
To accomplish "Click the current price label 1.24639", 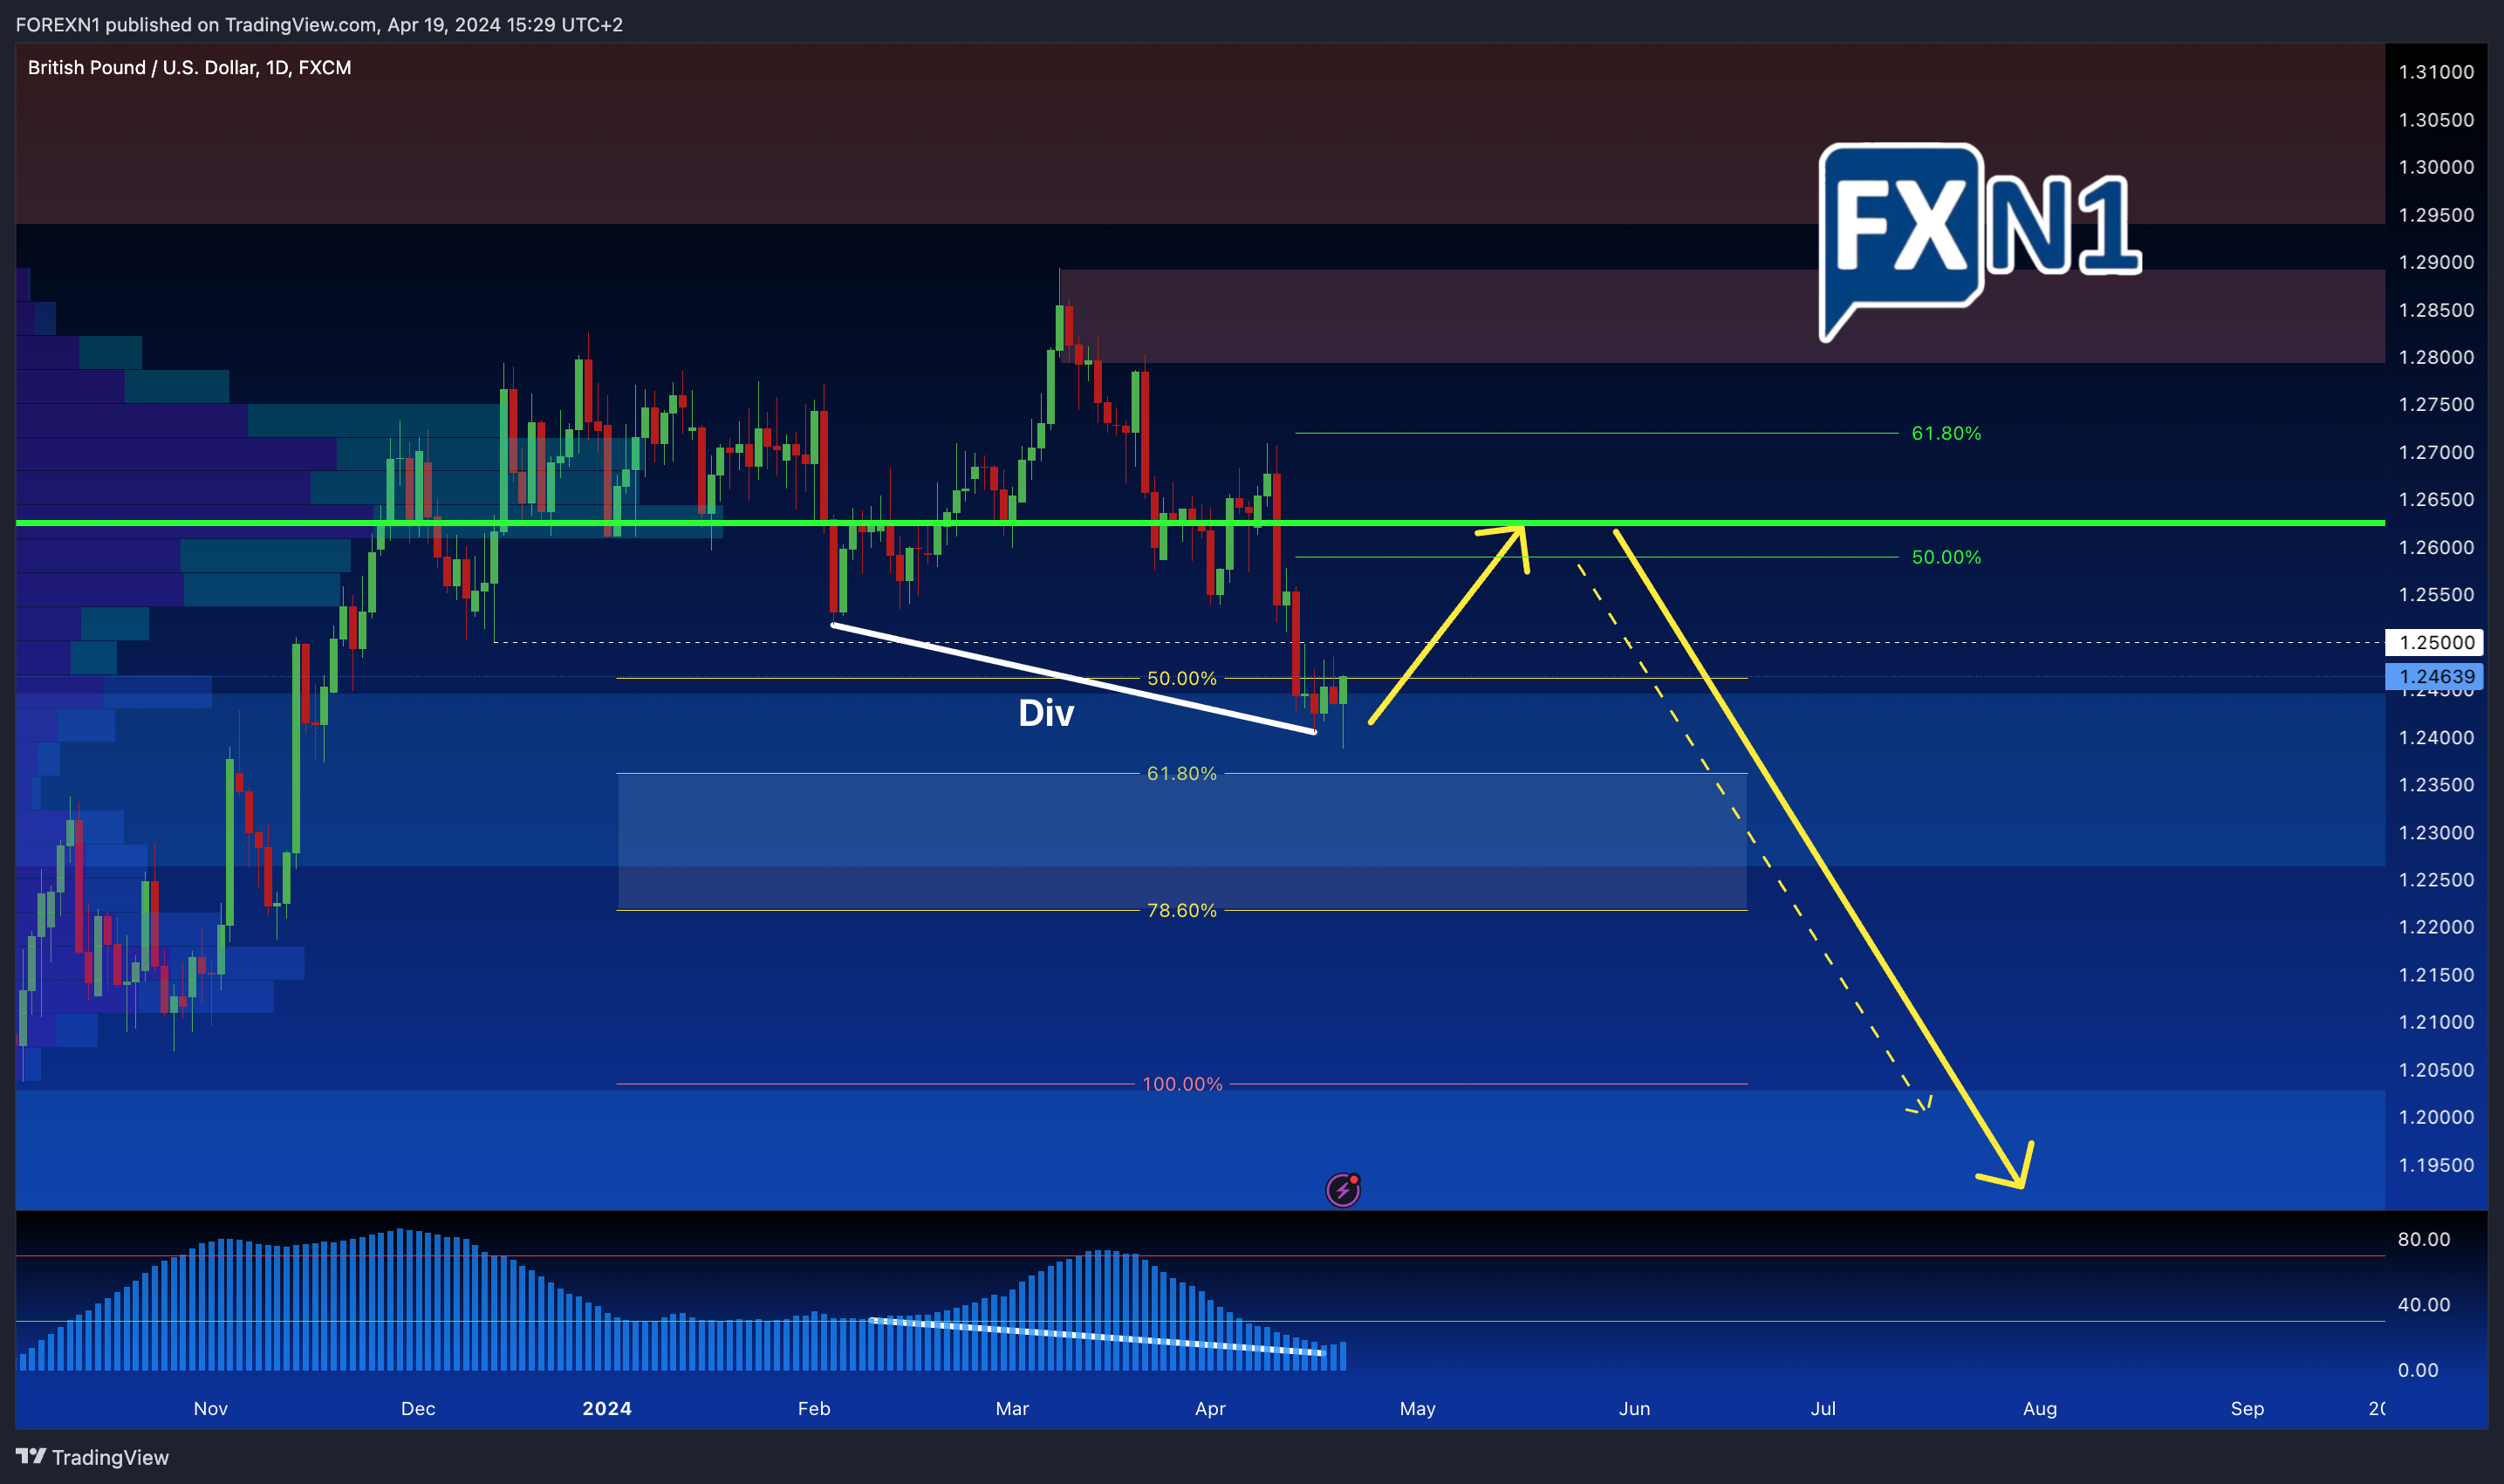I will pyautogui.click(x=2436, y=676).
